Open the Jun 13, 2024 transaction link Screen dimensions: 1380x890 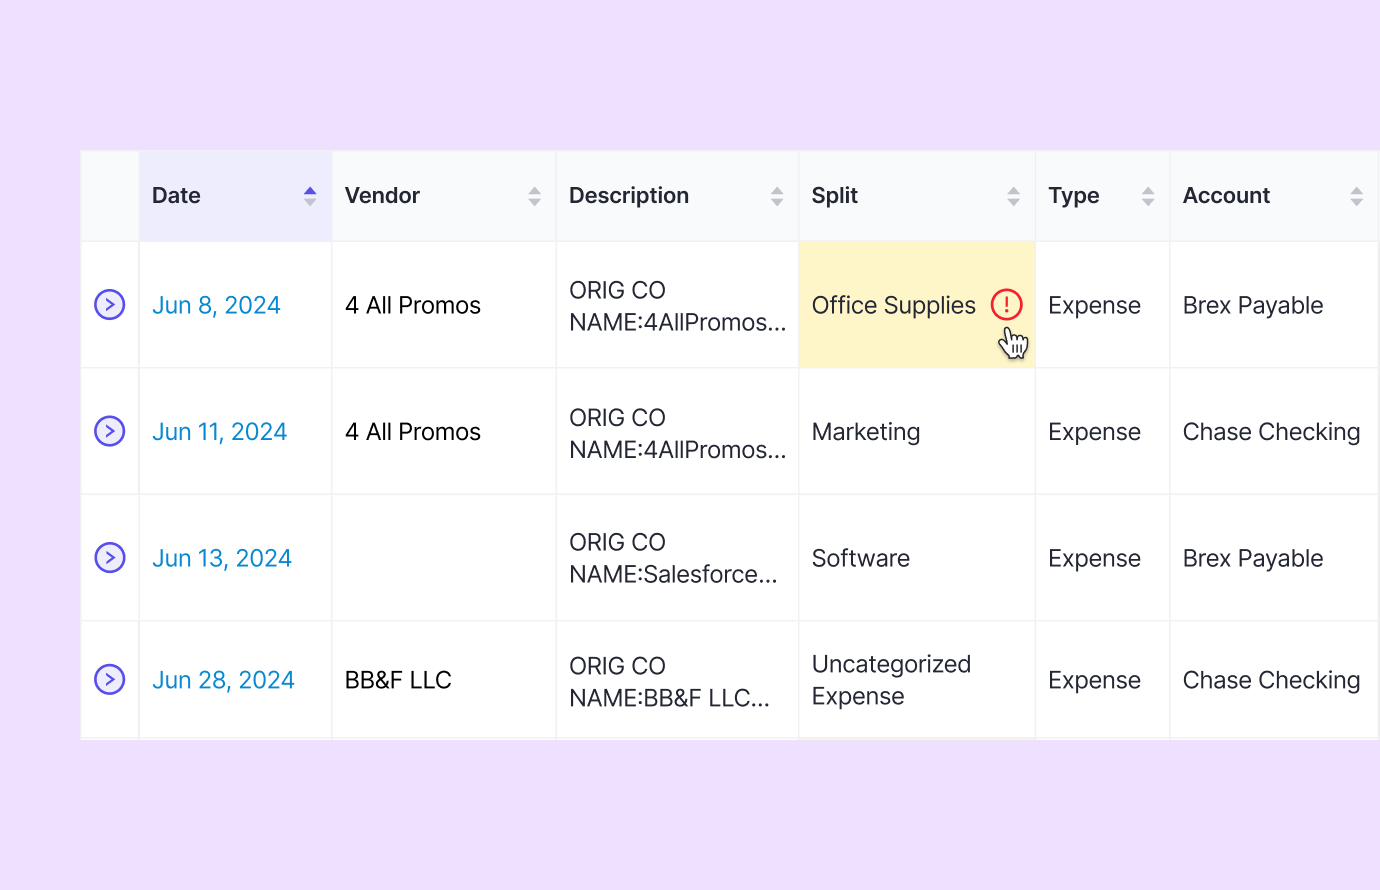click(222, 558)
